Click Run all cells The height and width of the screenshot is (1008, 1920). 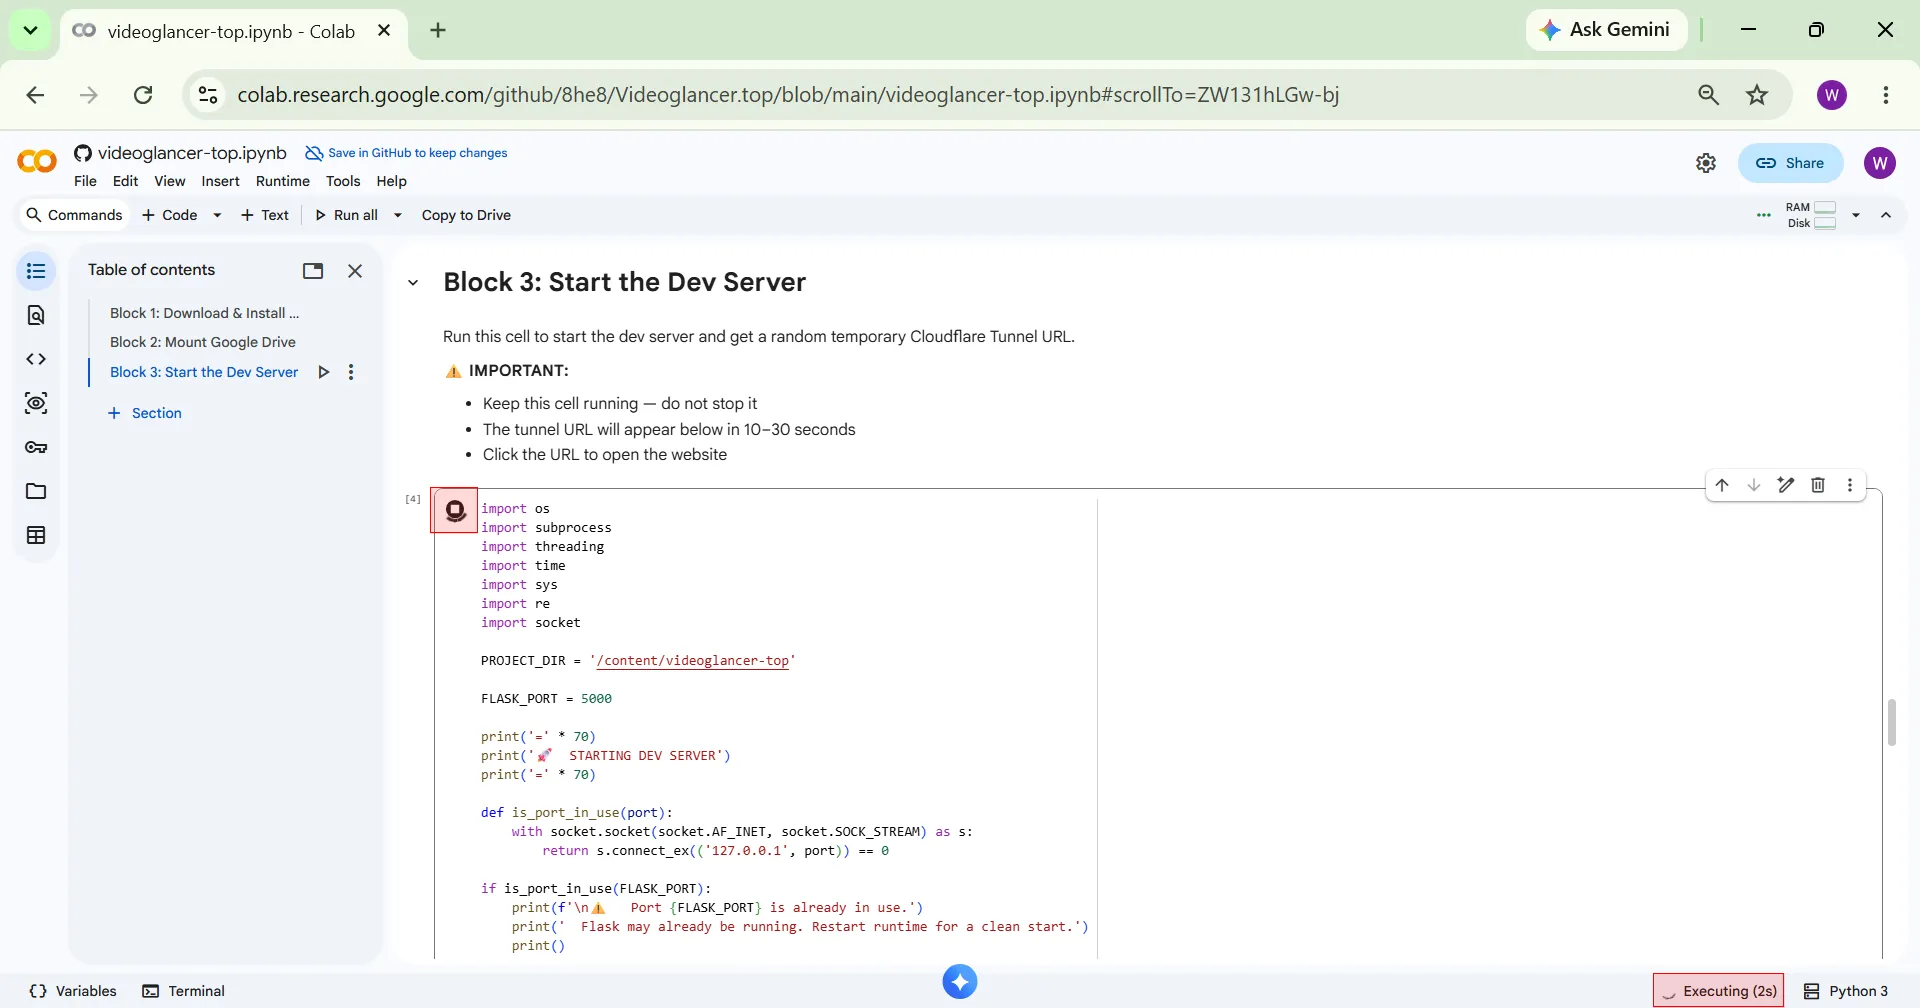pyautogui.click(x=346, y=215)
